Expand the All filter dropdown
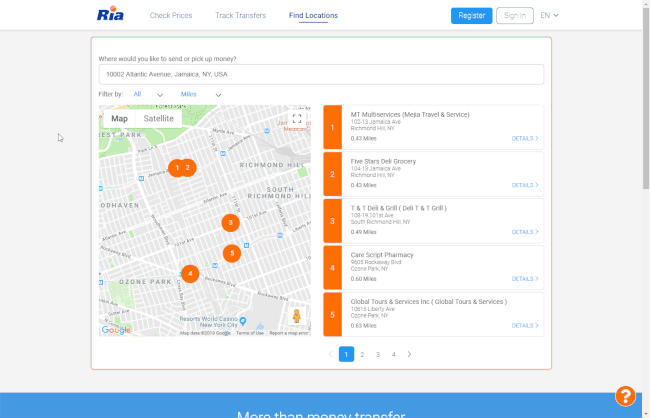 [148, 95]
